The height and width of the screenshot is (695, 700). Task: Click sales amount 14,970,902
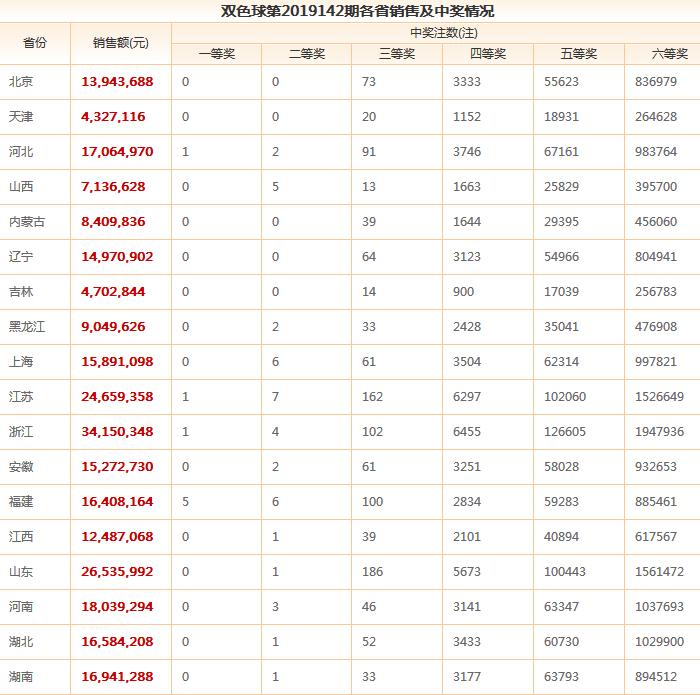coord(117,257)
